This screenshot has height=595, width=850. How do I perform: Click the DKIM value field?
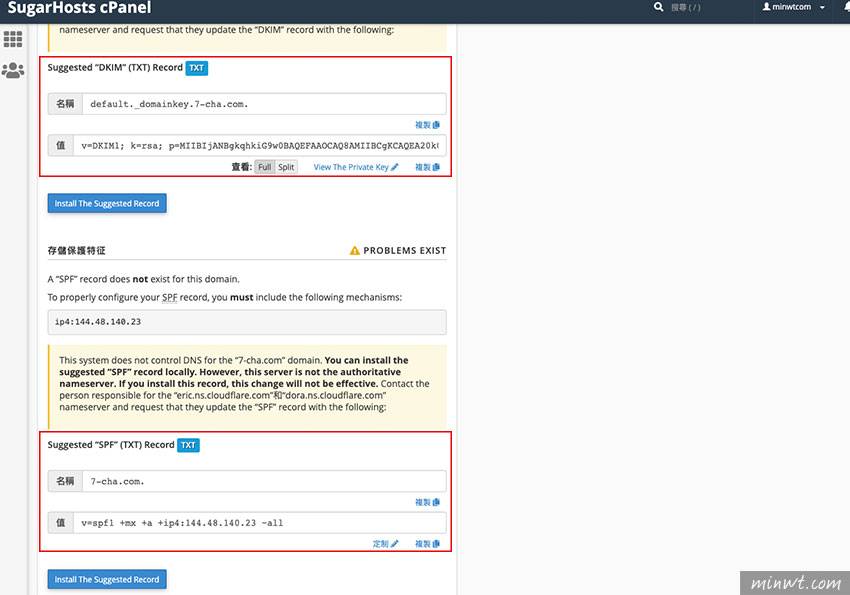[259, 145]
